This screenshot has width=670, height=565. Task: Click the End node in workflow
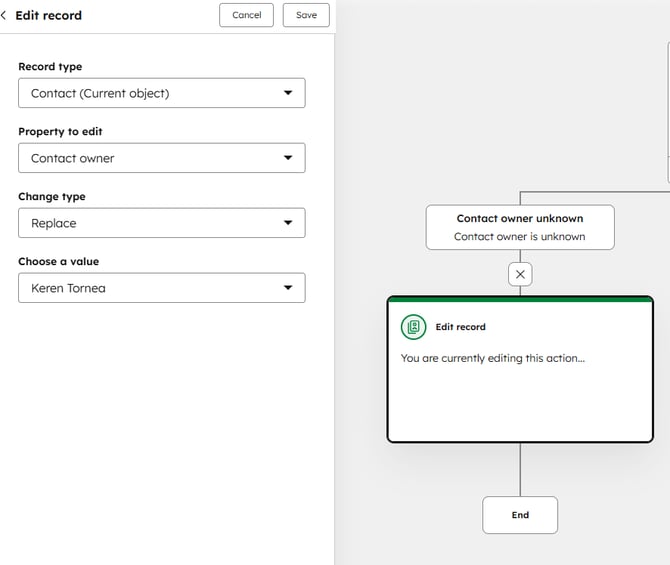tap(520, 515)
